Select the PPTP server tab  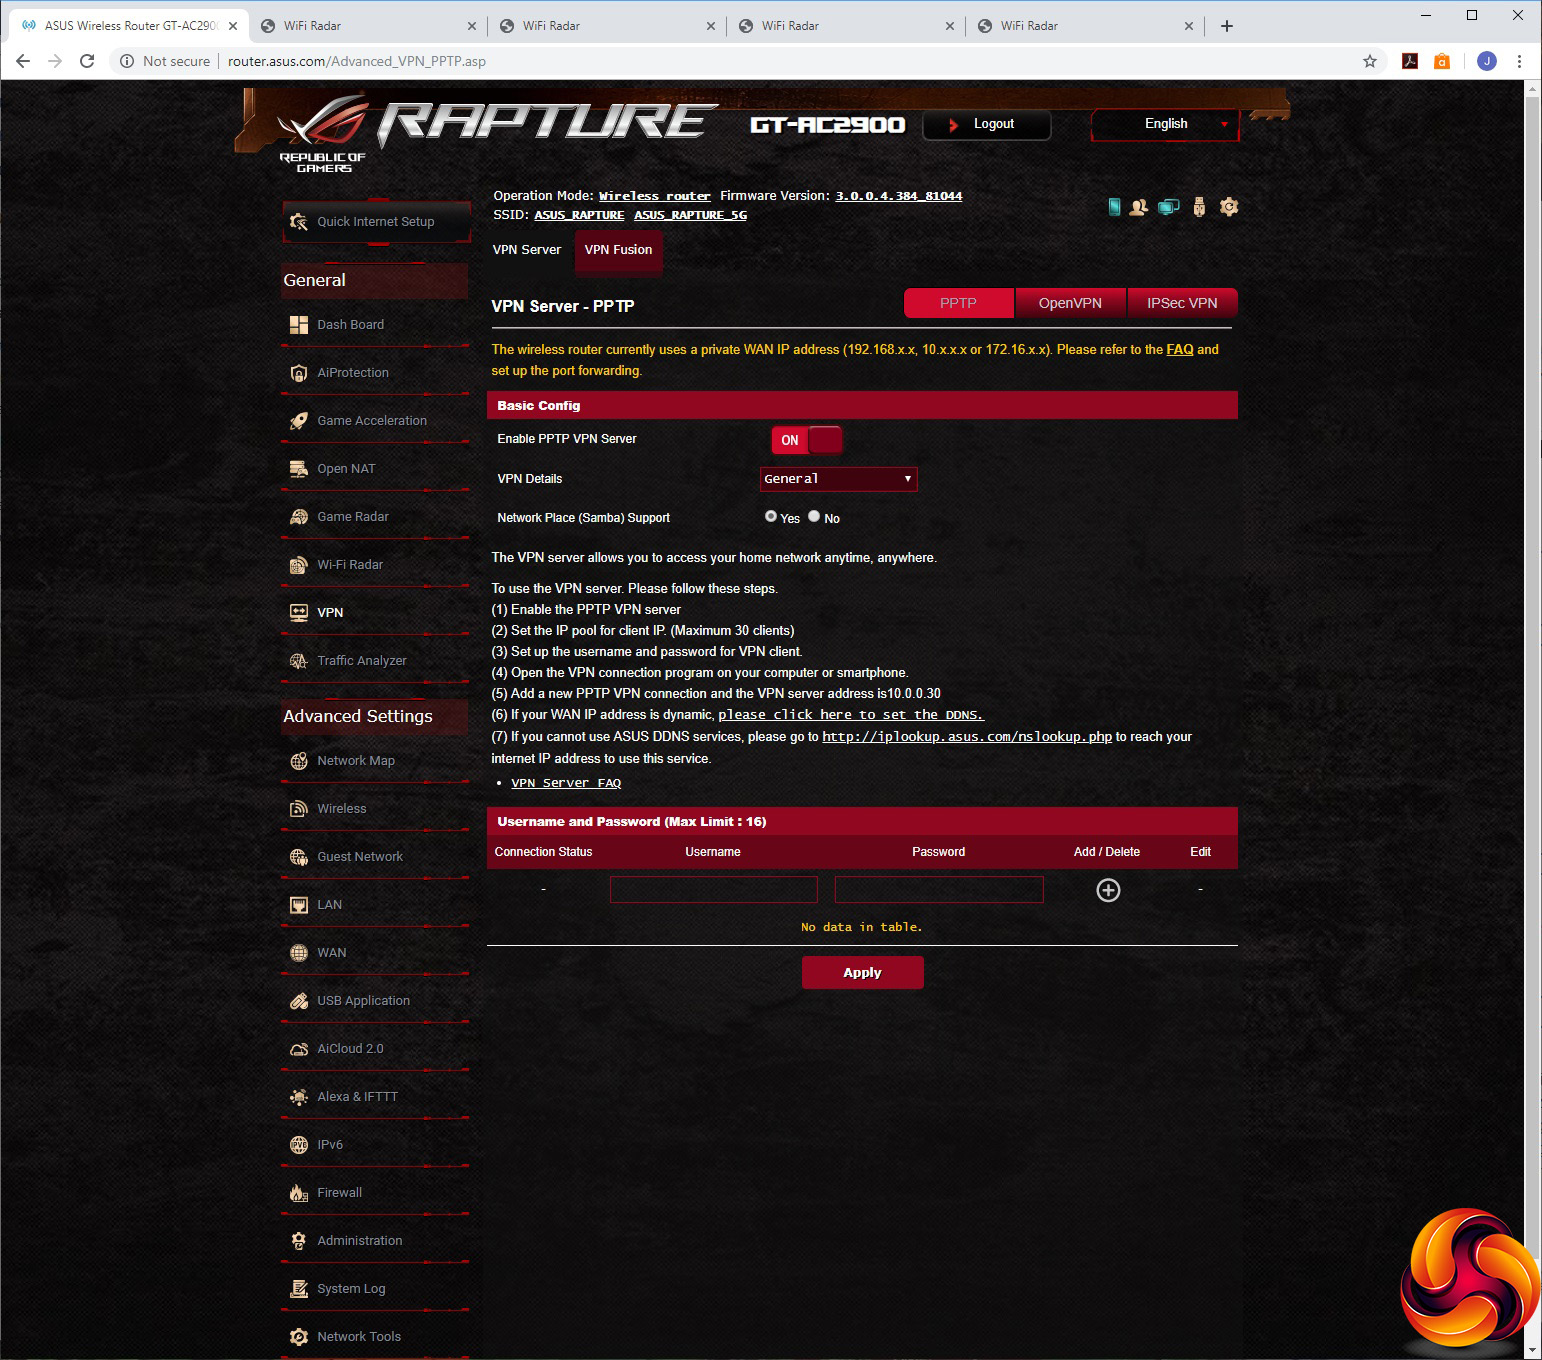tap(958, 303)
